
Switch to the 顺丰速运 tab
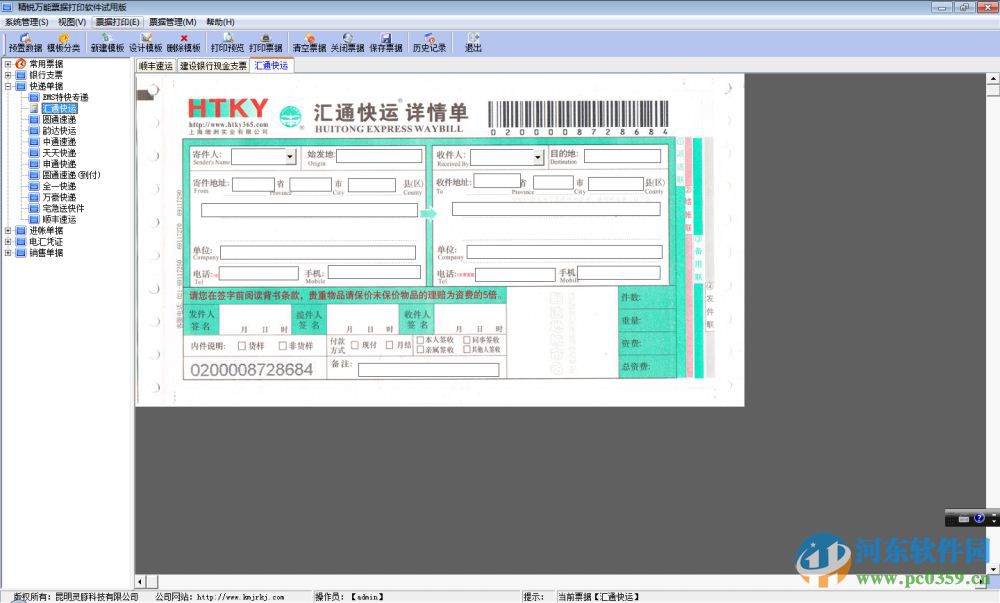(156, 66)
